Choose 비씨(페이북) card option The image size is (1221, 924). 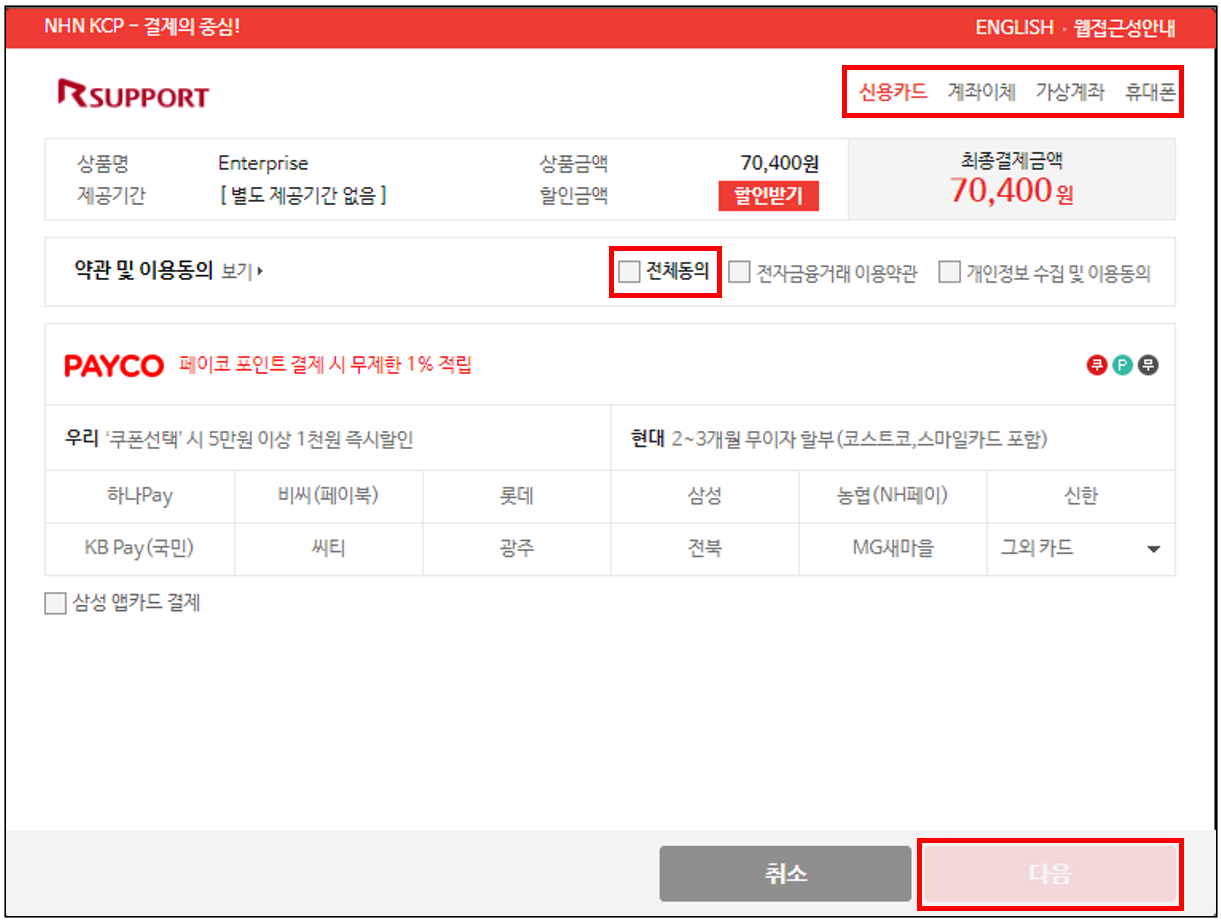point(329,496)
